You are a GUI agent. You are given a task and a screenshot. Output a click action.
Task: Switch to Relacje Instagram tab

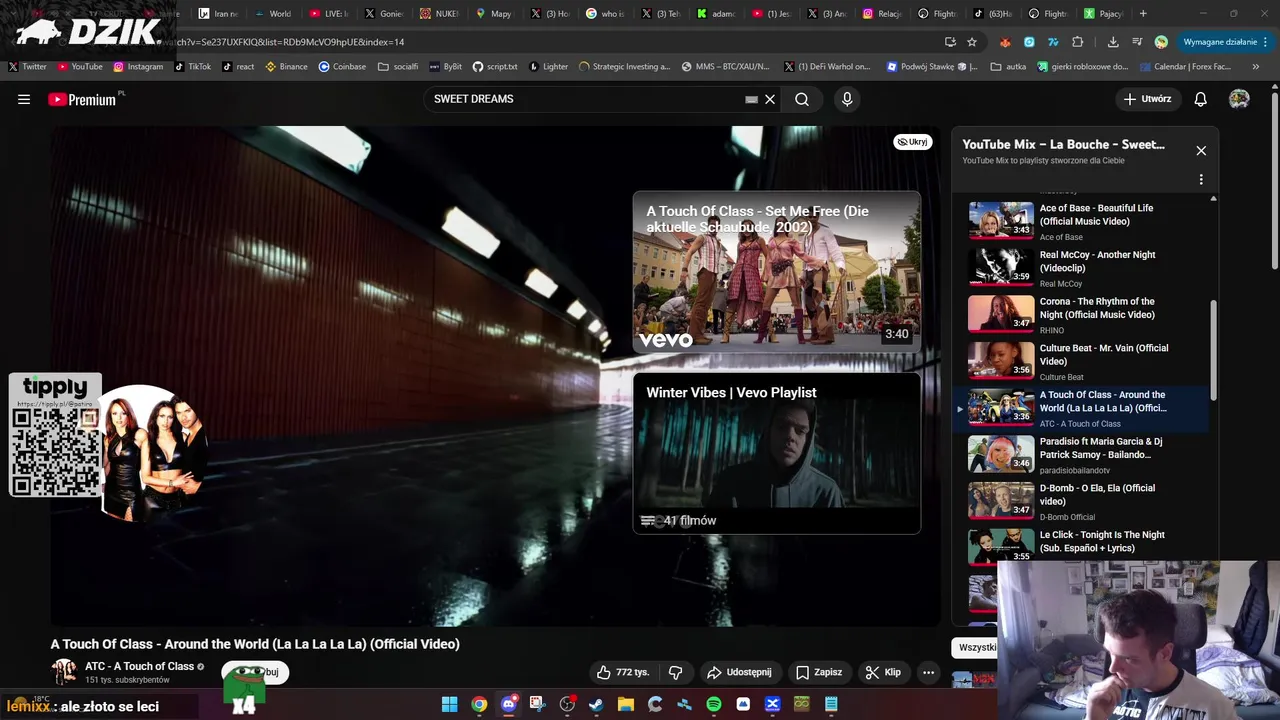click(882, 14)
